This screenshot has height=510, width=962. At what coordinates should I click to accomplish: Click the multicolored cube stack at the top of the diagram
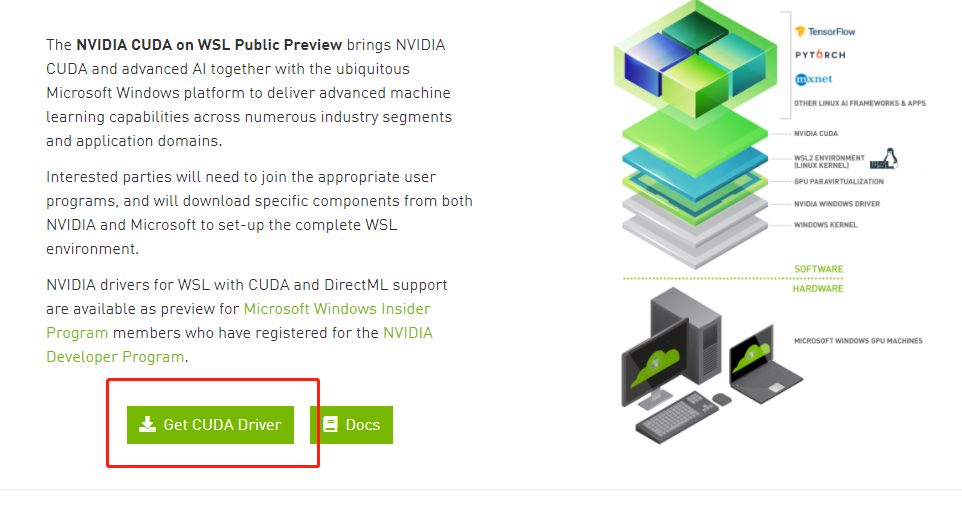coord(696,61)
